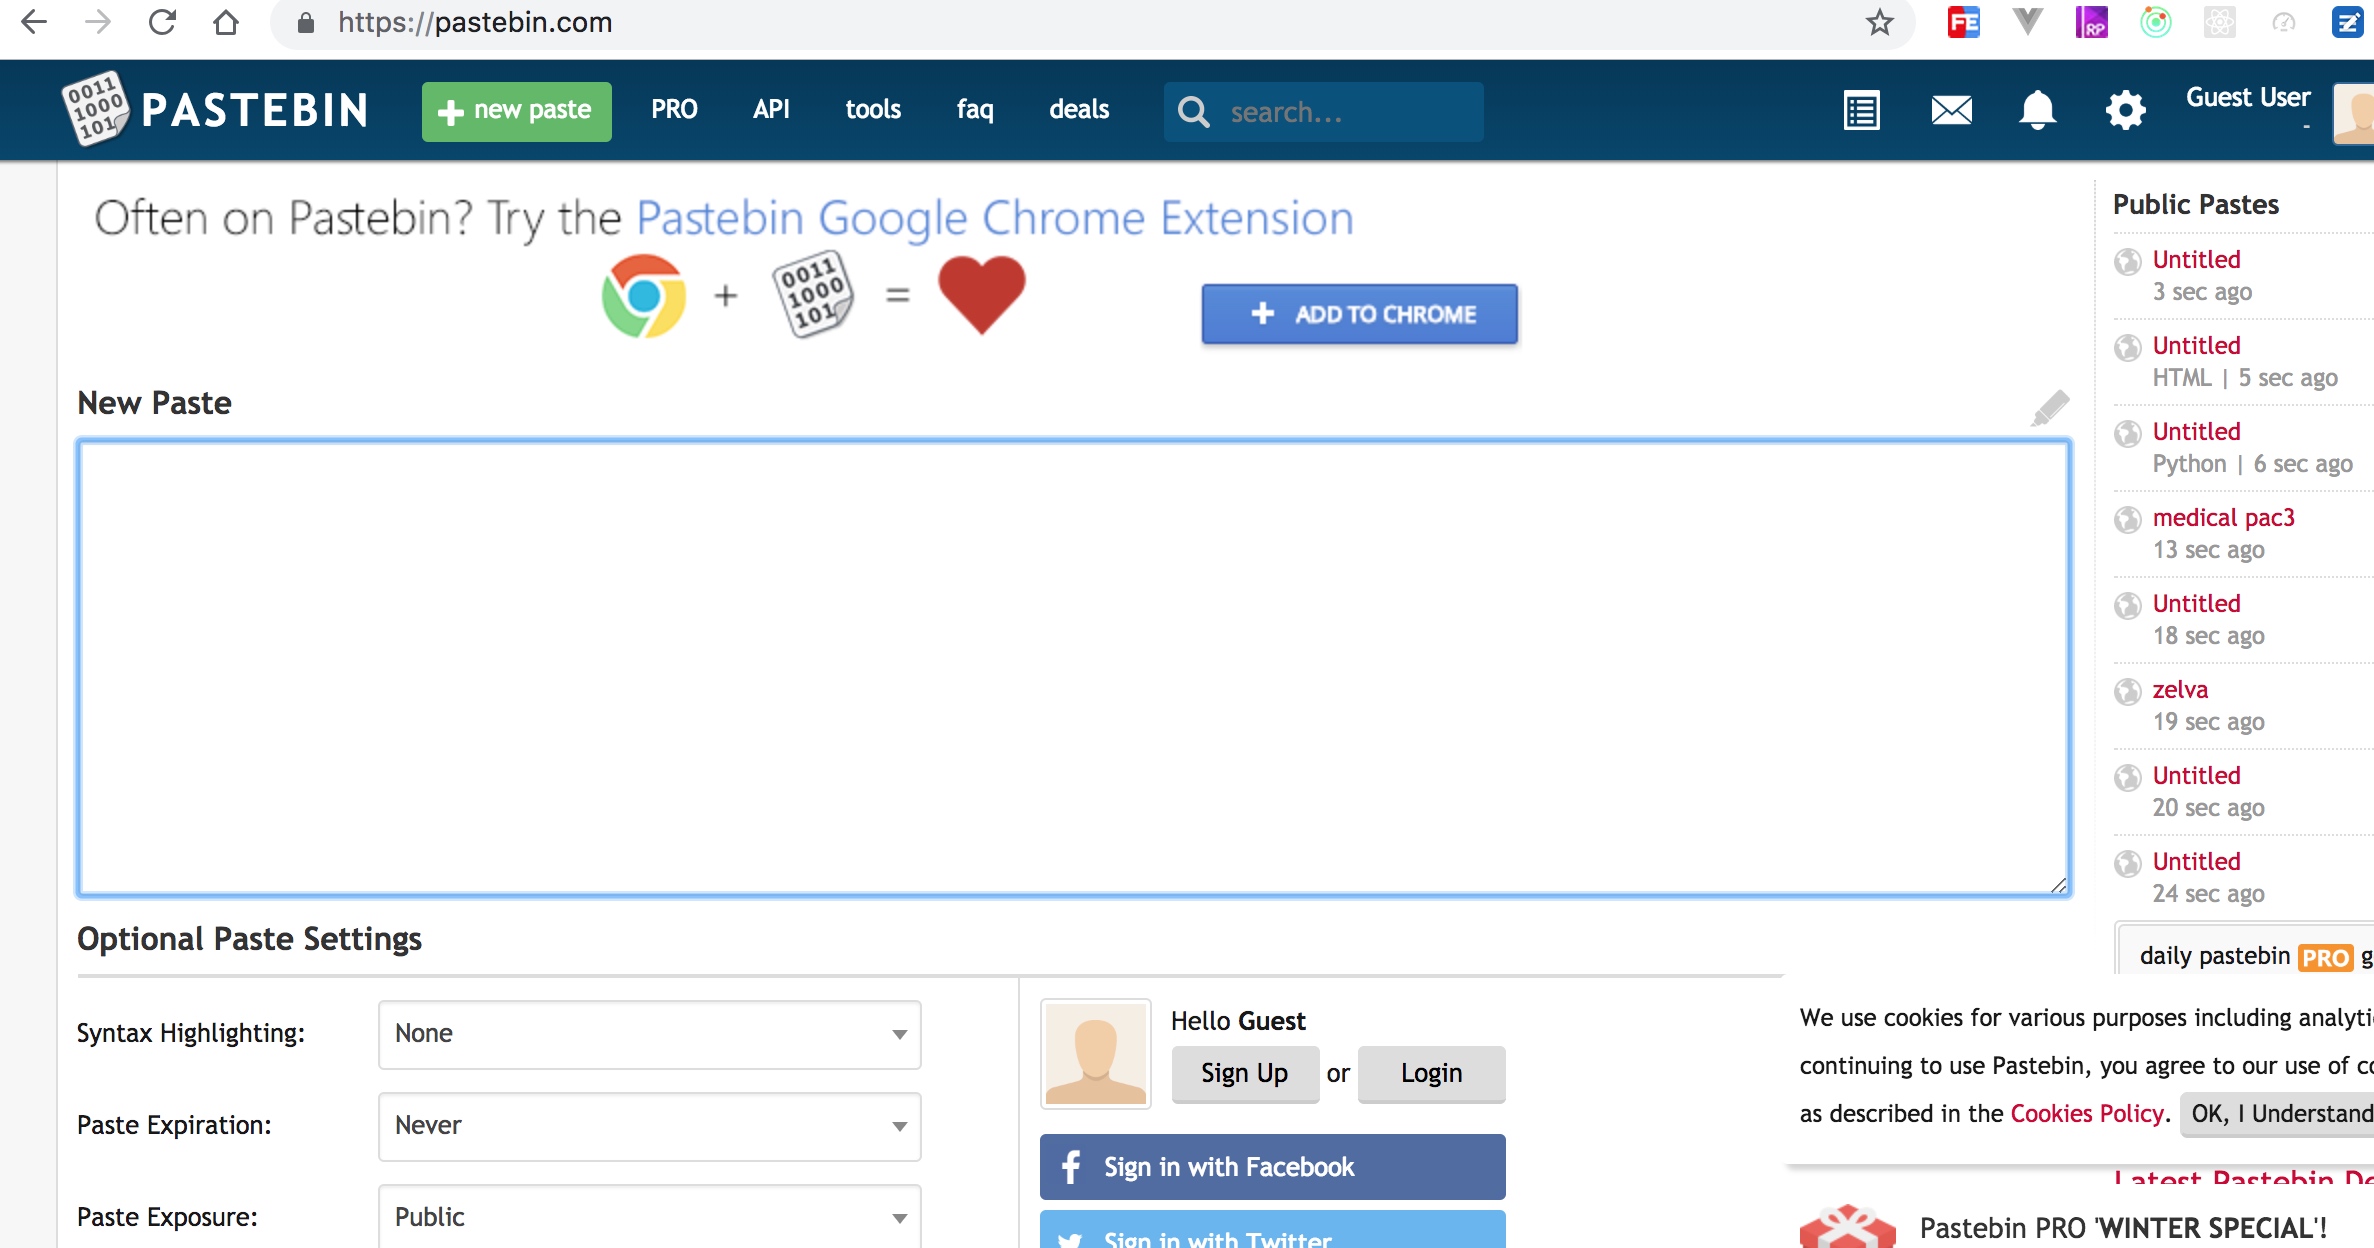Click the red gift icon near Winter Special
This screenshot has width=2374, height=1248.
[1848, 1226]
